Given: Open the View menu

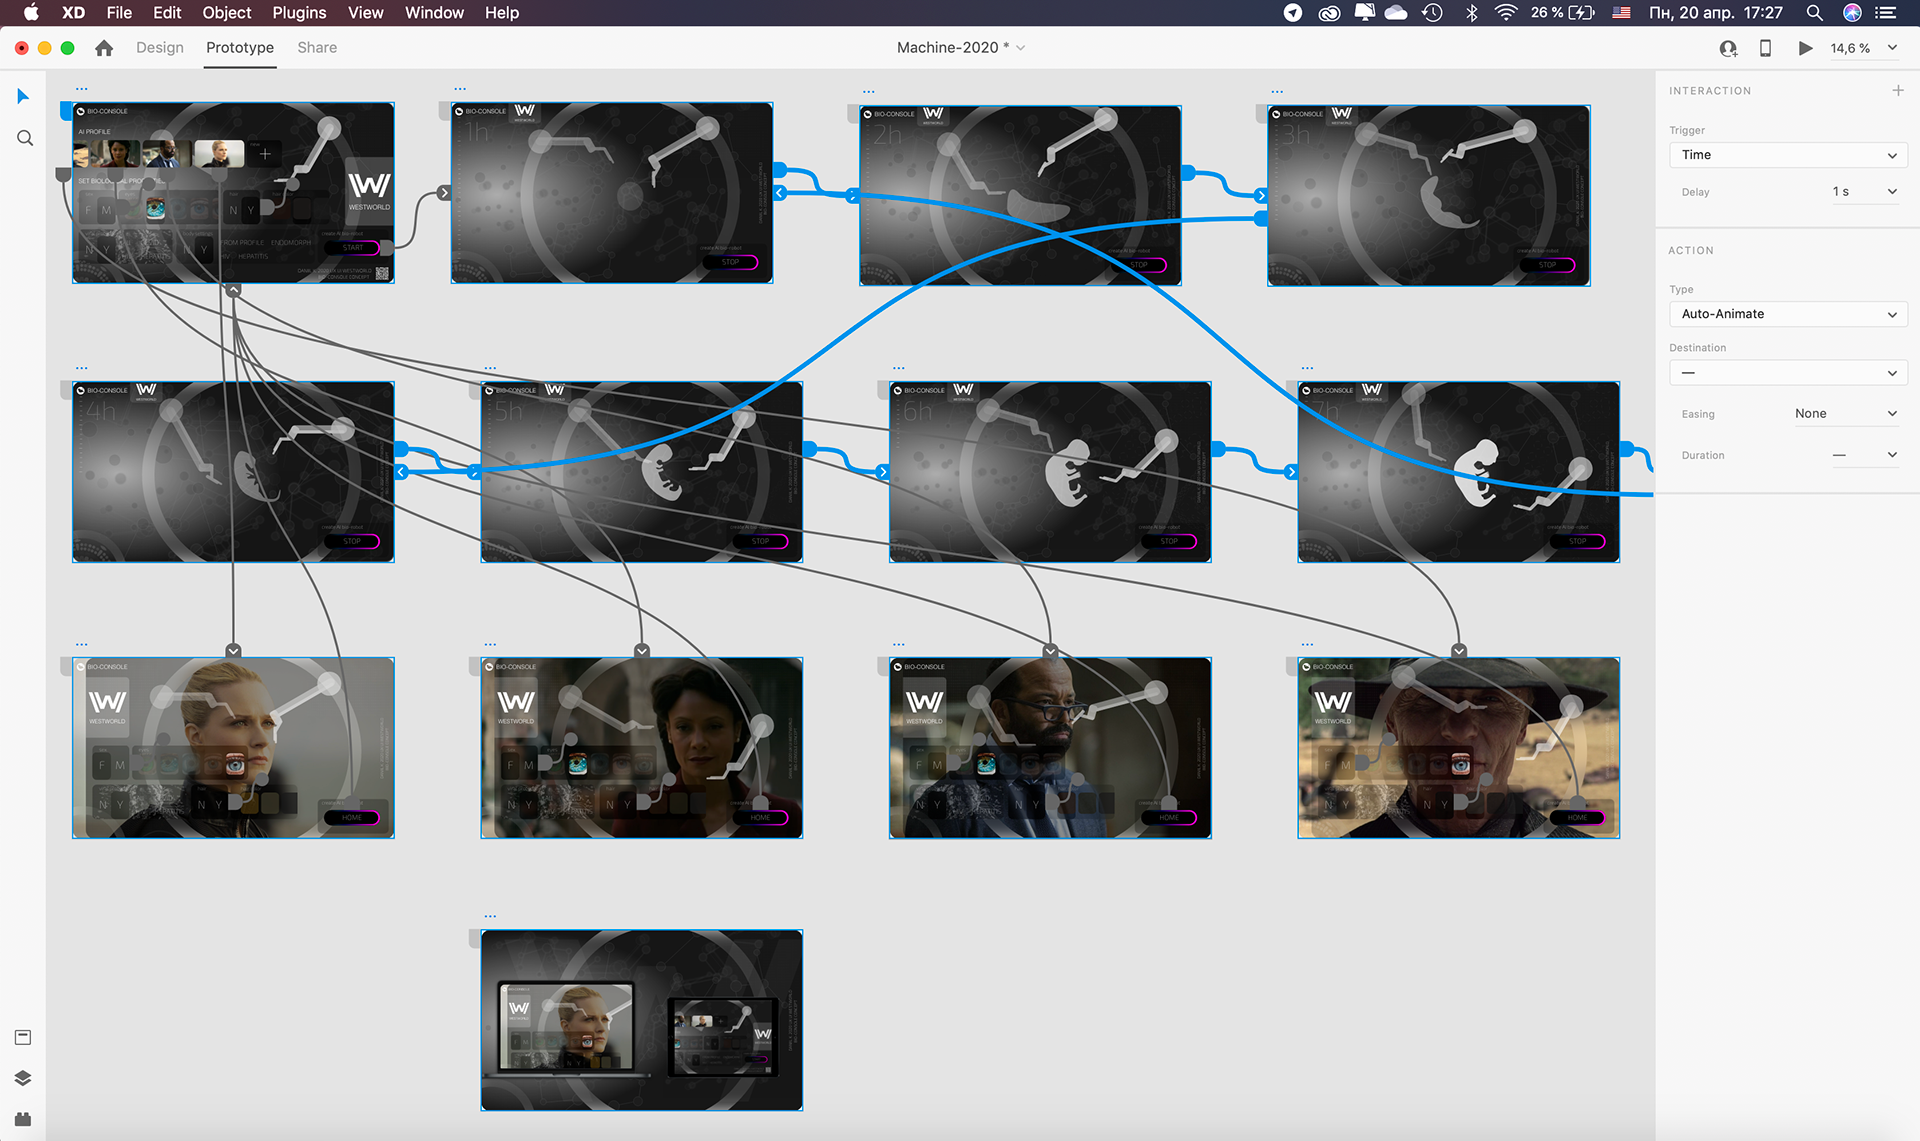Looking at the screenshot, I should [365, 13].
